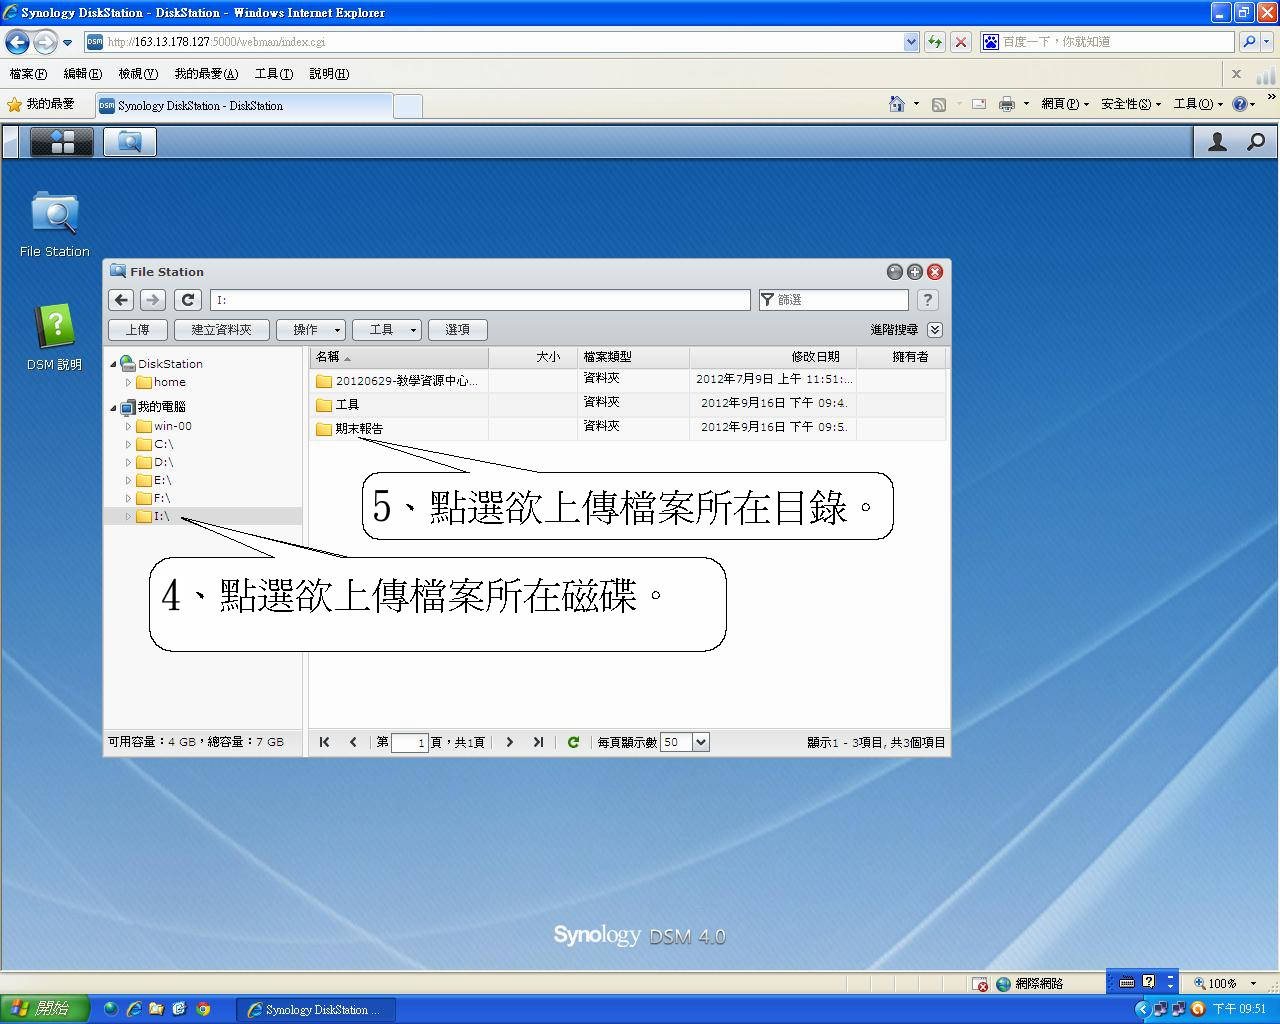Click the 選項 button
Image resolution: width=1280 pixels, height=1024 pixels.
click(x=458, y=330)
